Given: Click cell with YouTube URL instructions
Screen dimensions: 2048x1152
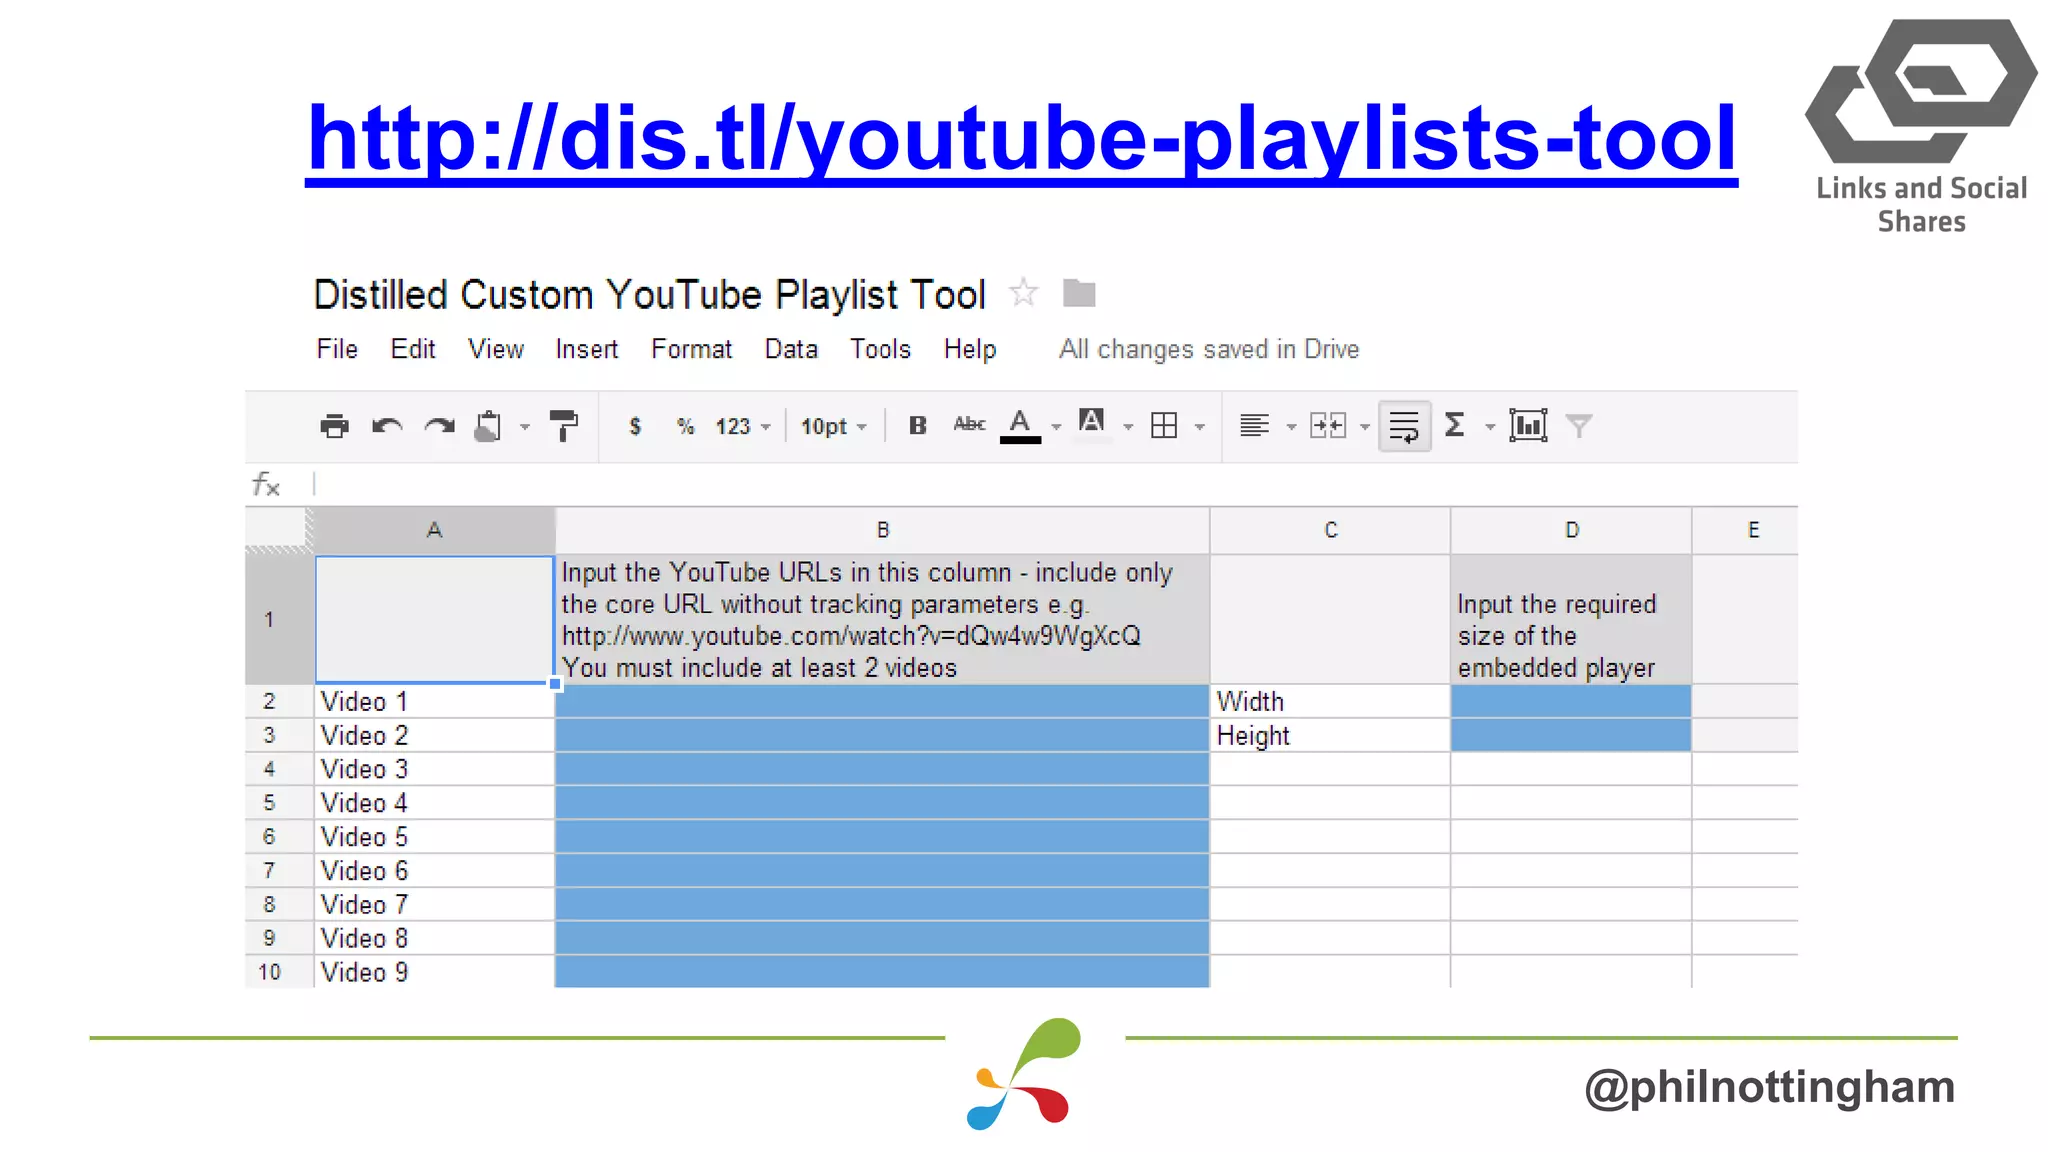Looking at the screenshot, I should pos(882,619).
